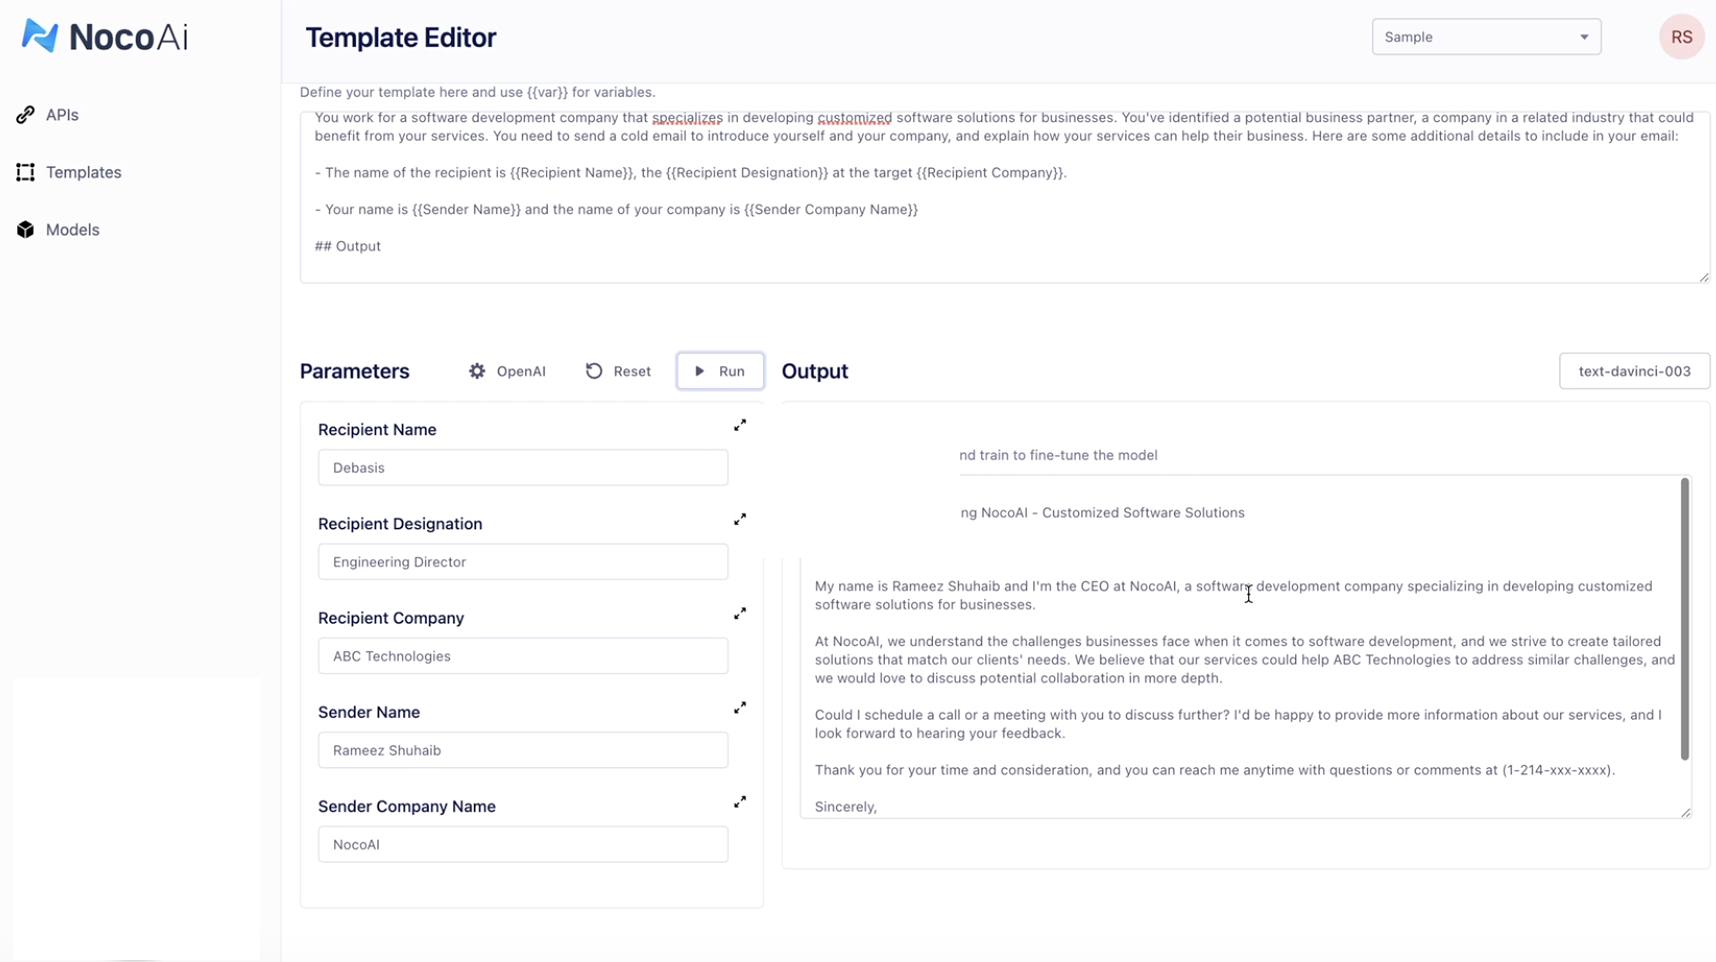Expand the Recipient Company field

point(740,613)
